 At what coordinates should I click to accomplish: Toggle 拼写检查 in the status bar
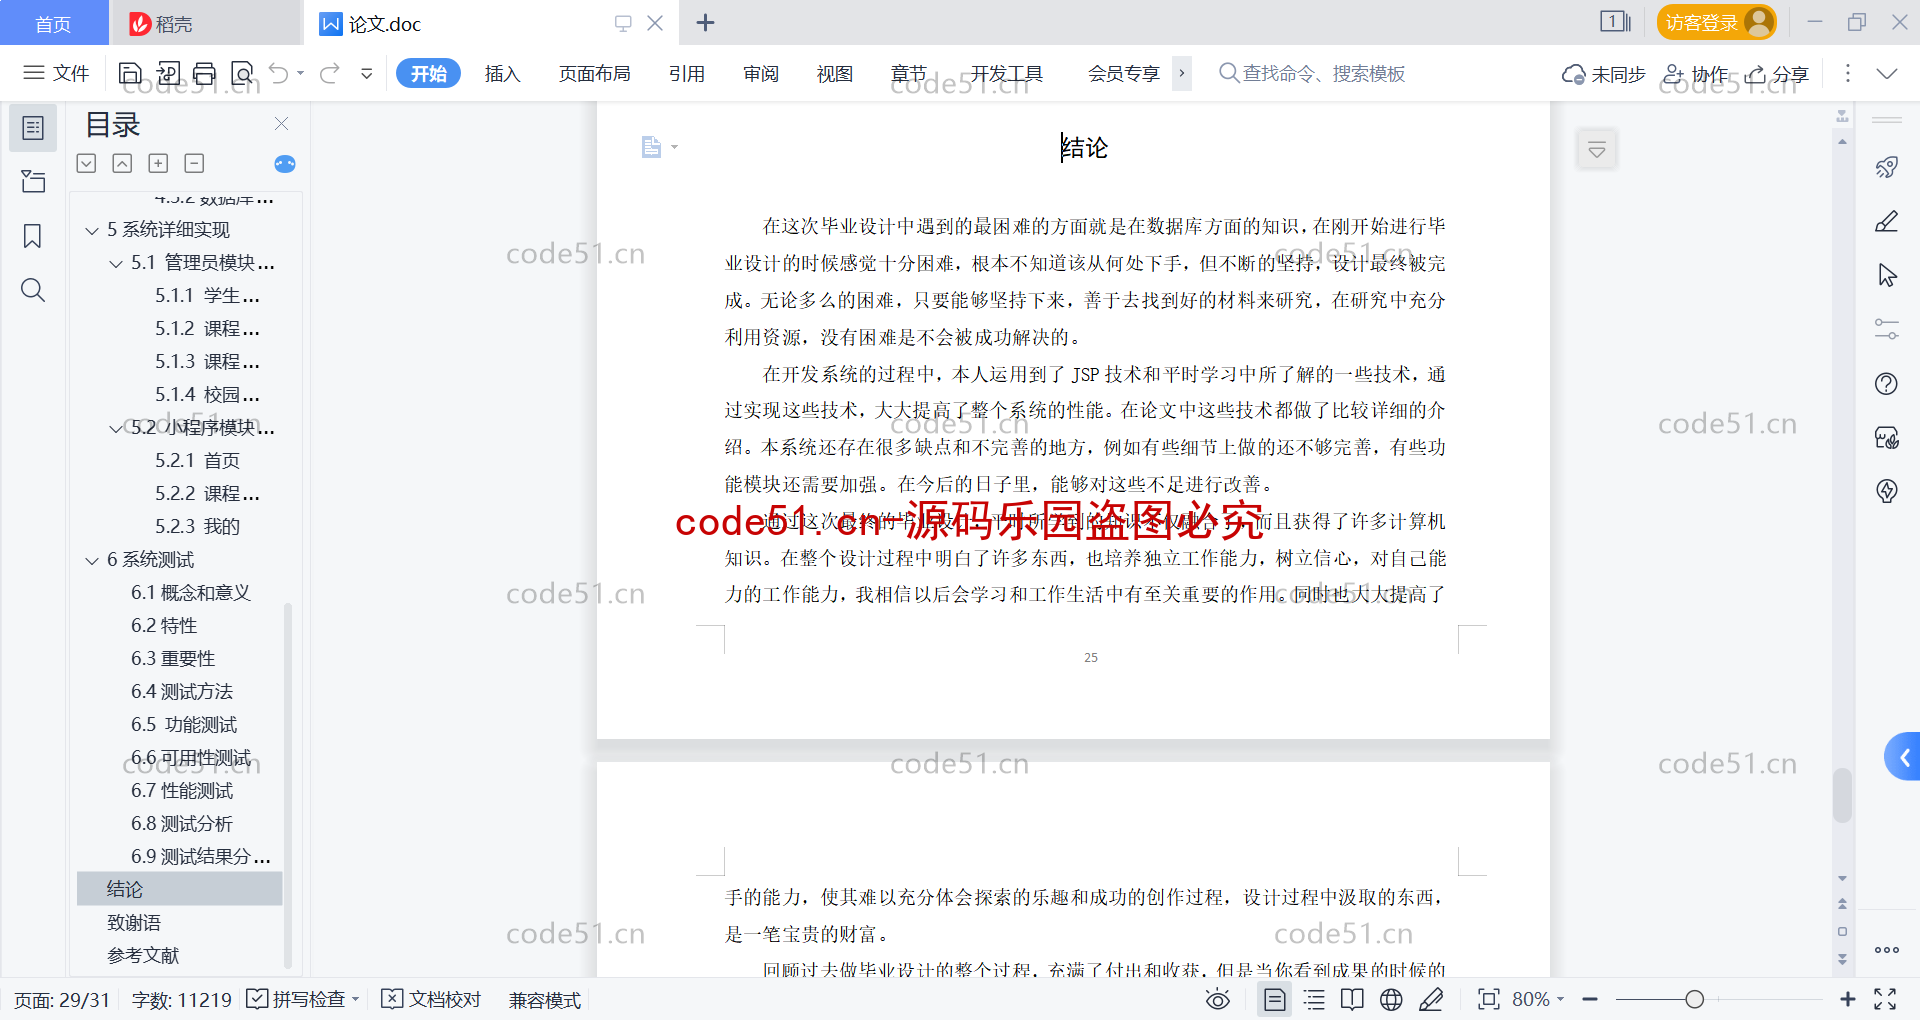(302, 1000)
